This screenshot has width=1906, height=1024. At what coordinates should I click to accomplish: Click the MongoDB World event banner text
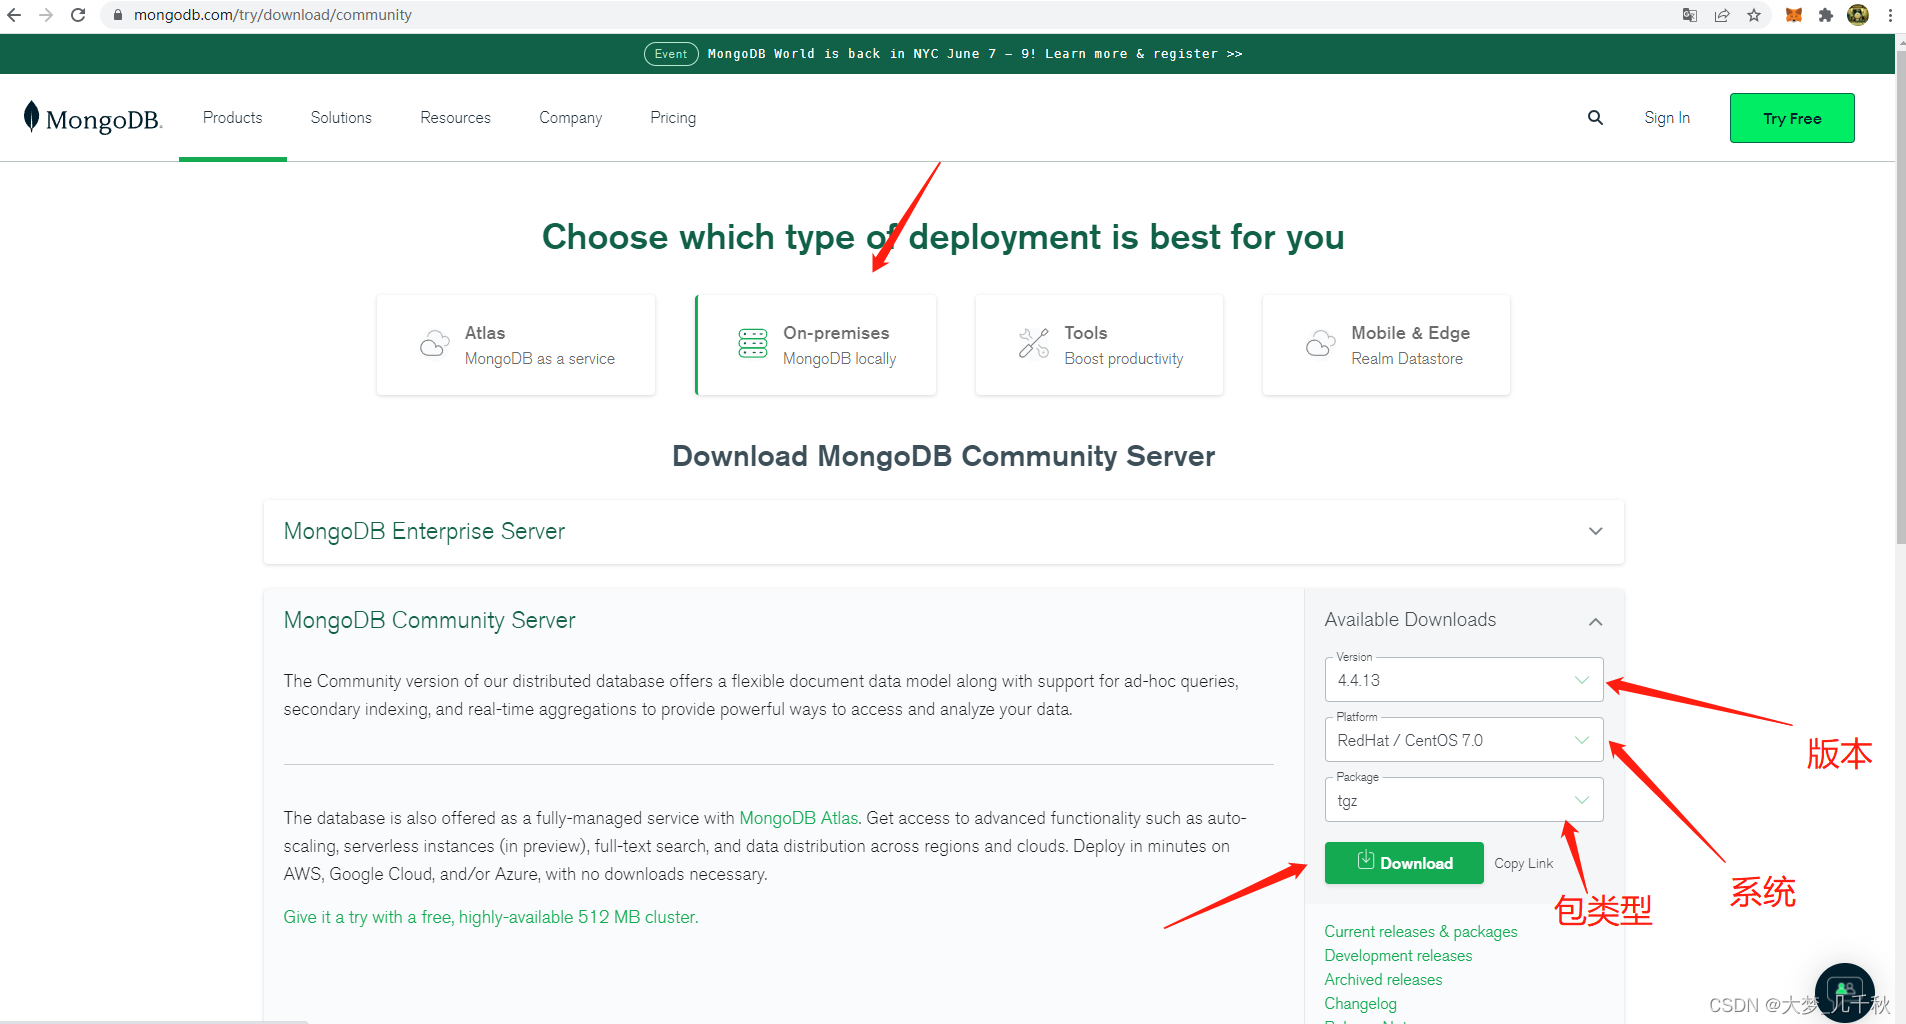pyautogui.click(x=975, y=54)
